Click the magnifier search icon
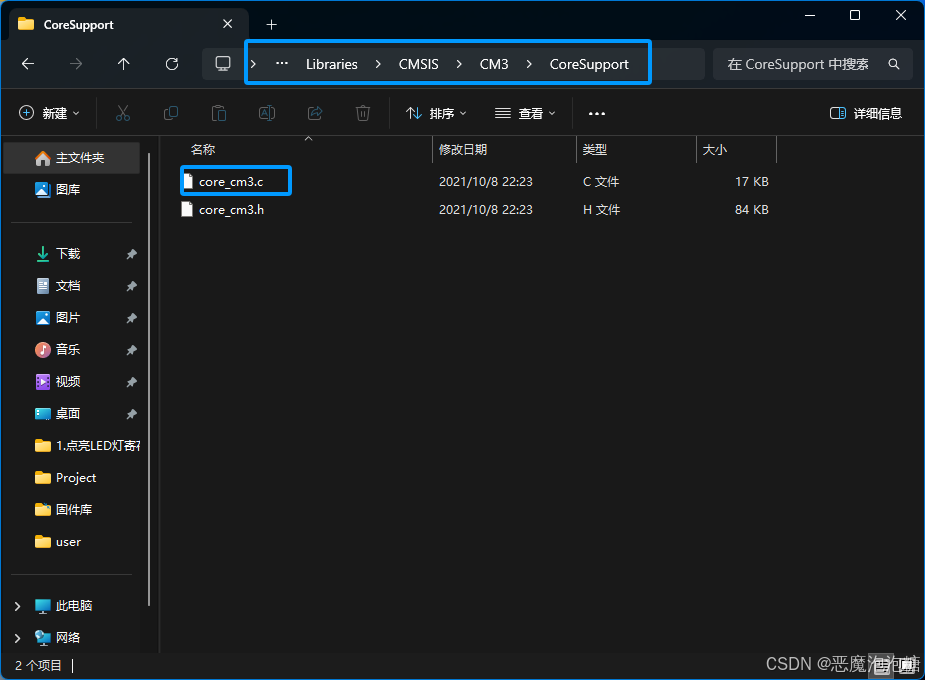The height and width of the screenshot is (680, 925). [894, 64]
